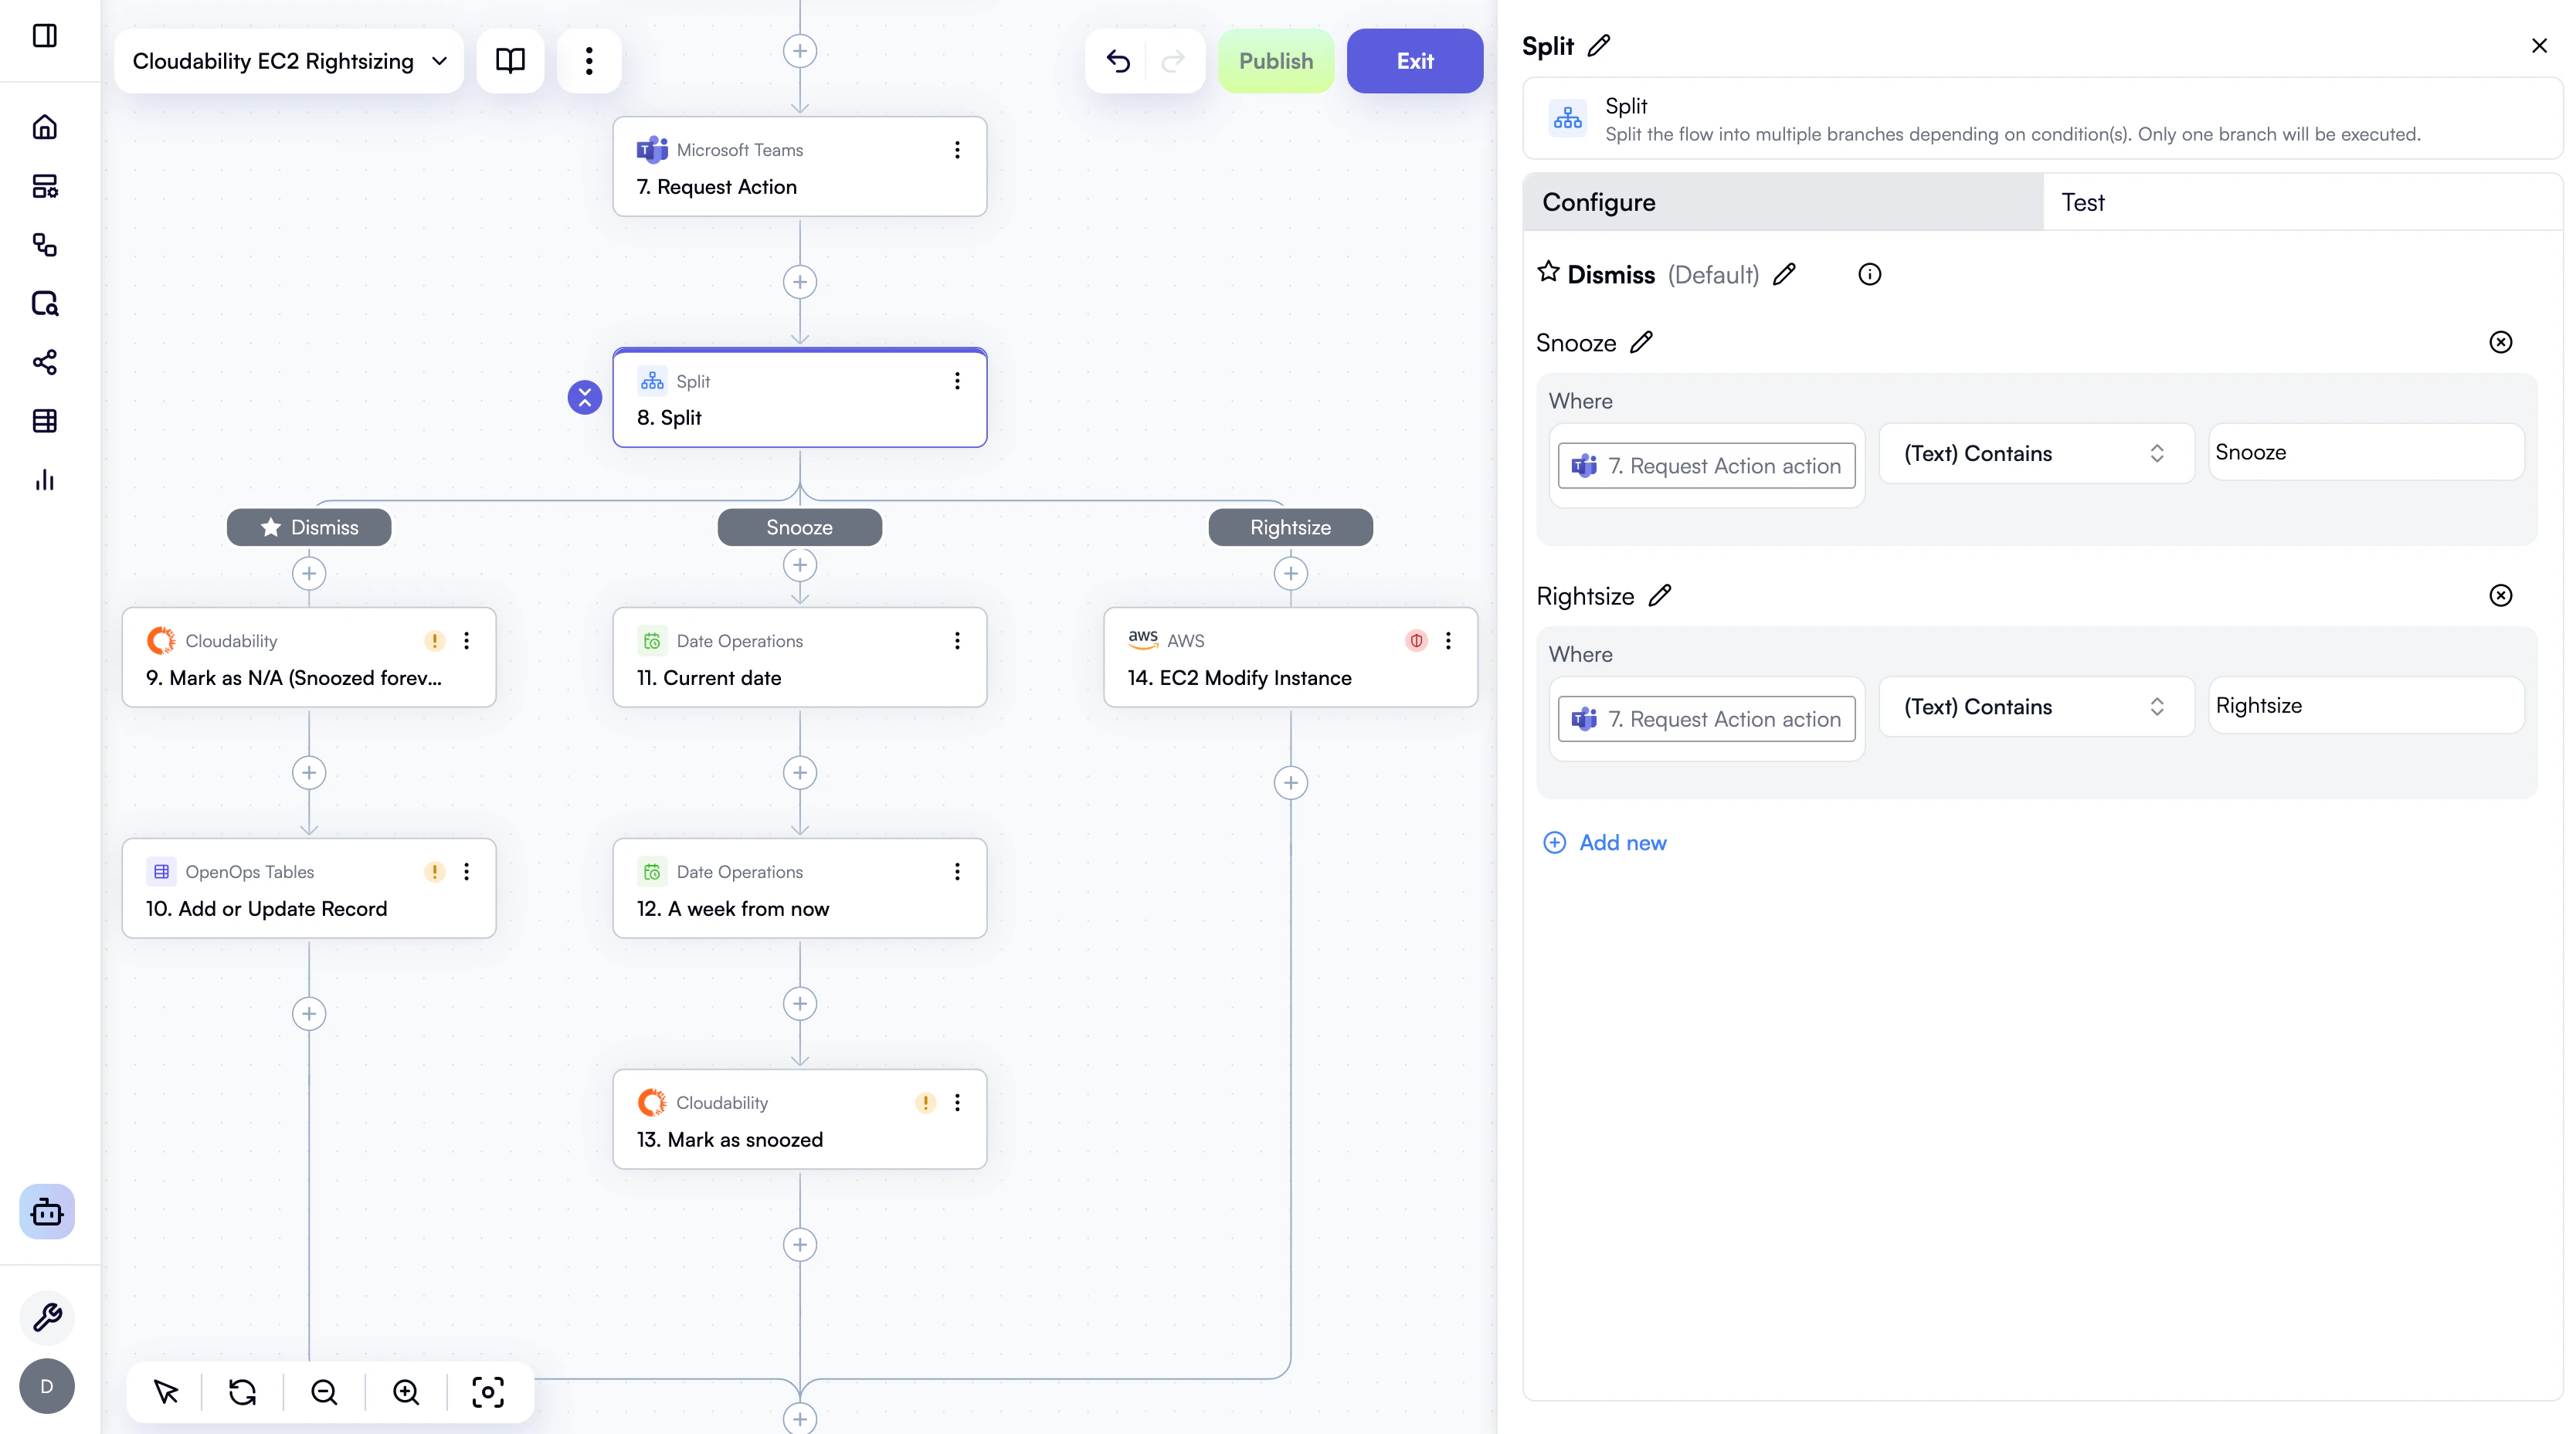
Task: Click the undo arrow above the canvas
Action: [1118, 61]
